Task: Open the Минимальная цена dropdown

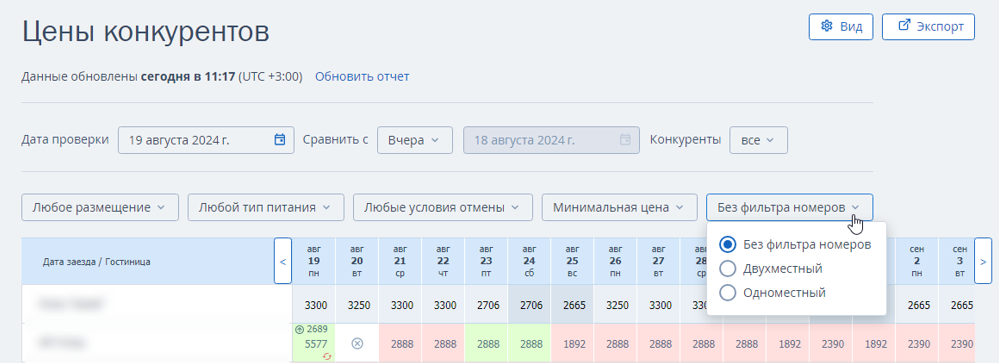Action: pyautogui.click(x=619, y=208)
